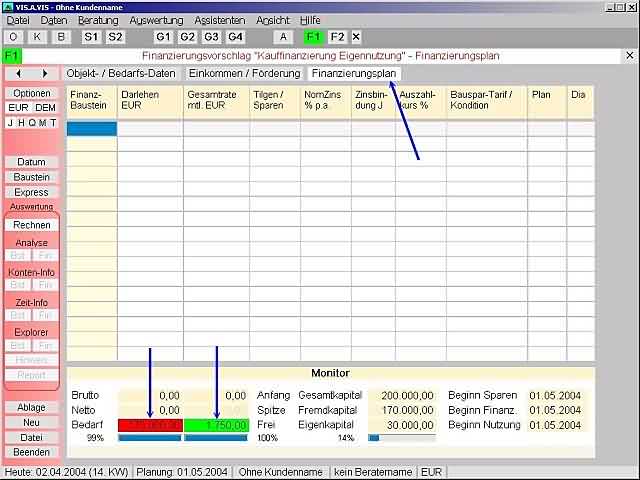
Task: Open the Auswertung menu
Action: [x=156, y=20]
